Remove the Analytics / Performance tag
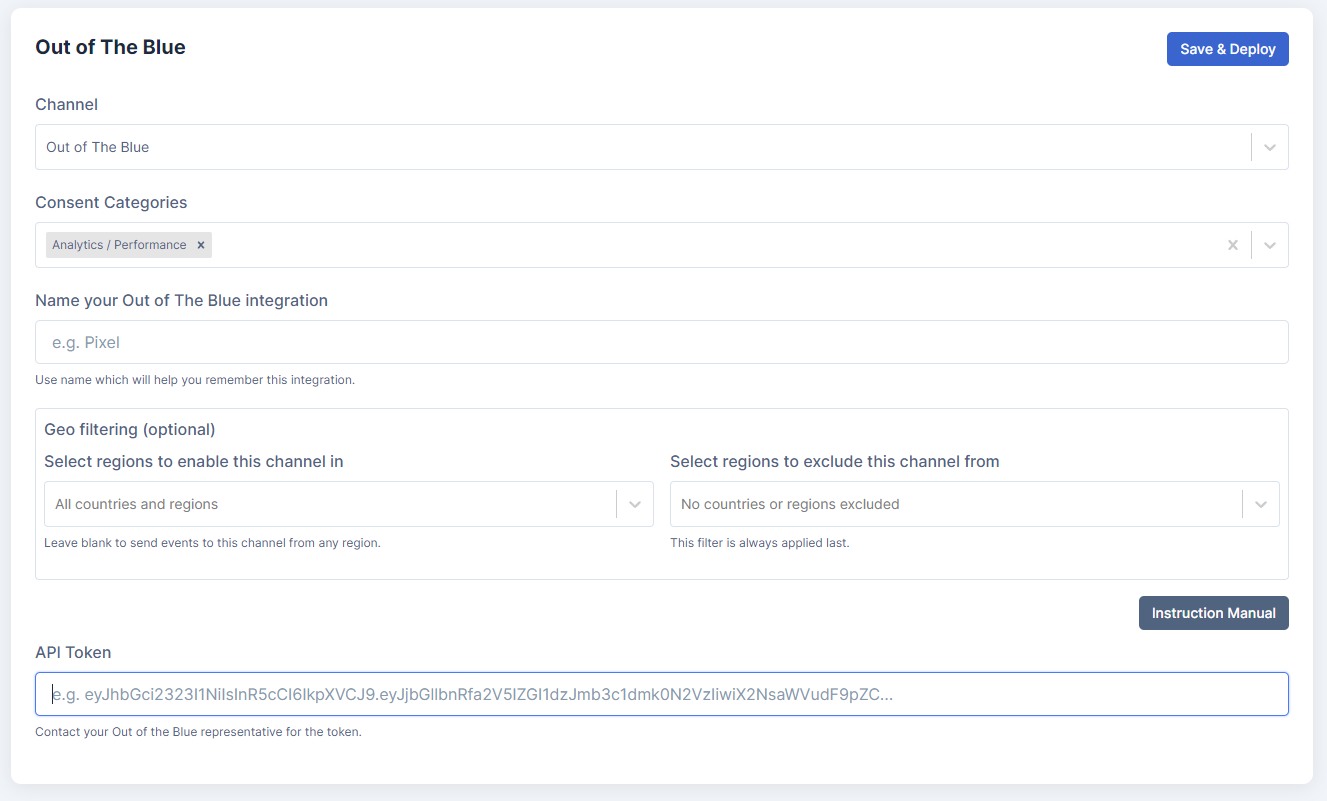This screenshot has width=1327, height=801. [201, 245]
